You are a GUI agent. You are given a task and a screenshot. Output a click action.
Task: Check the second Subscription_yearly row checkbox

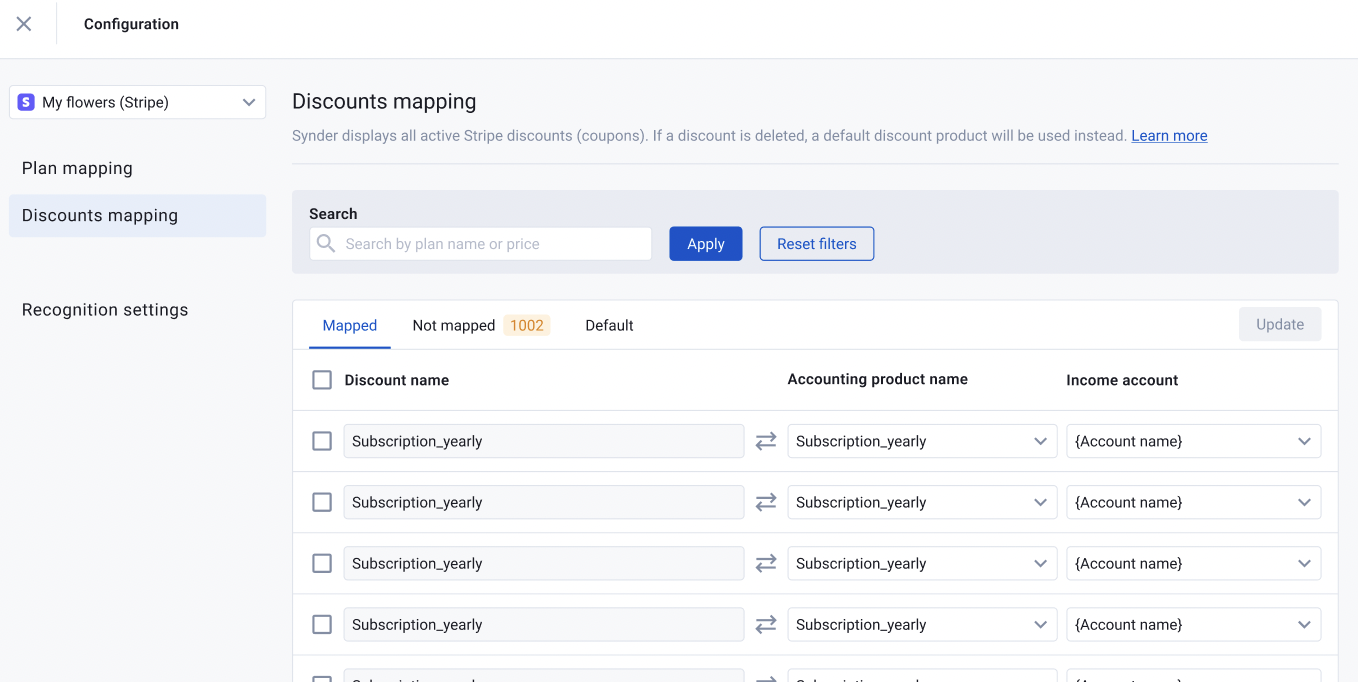322,502
